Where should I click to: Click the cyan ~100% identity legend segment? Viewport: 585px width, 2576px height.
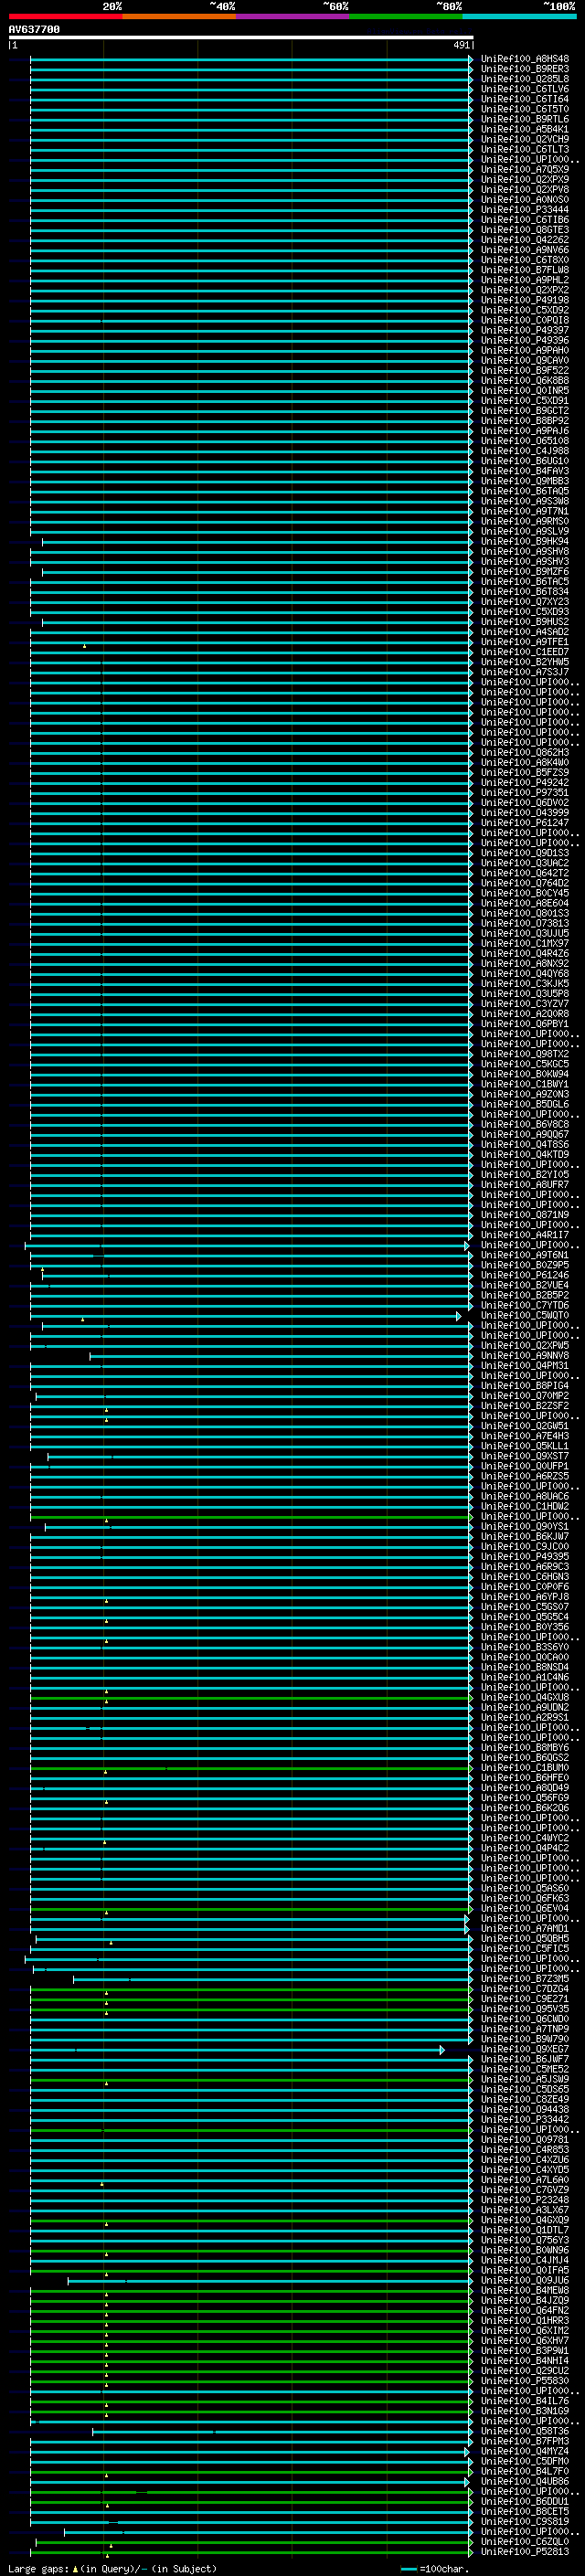pos(519,17)
